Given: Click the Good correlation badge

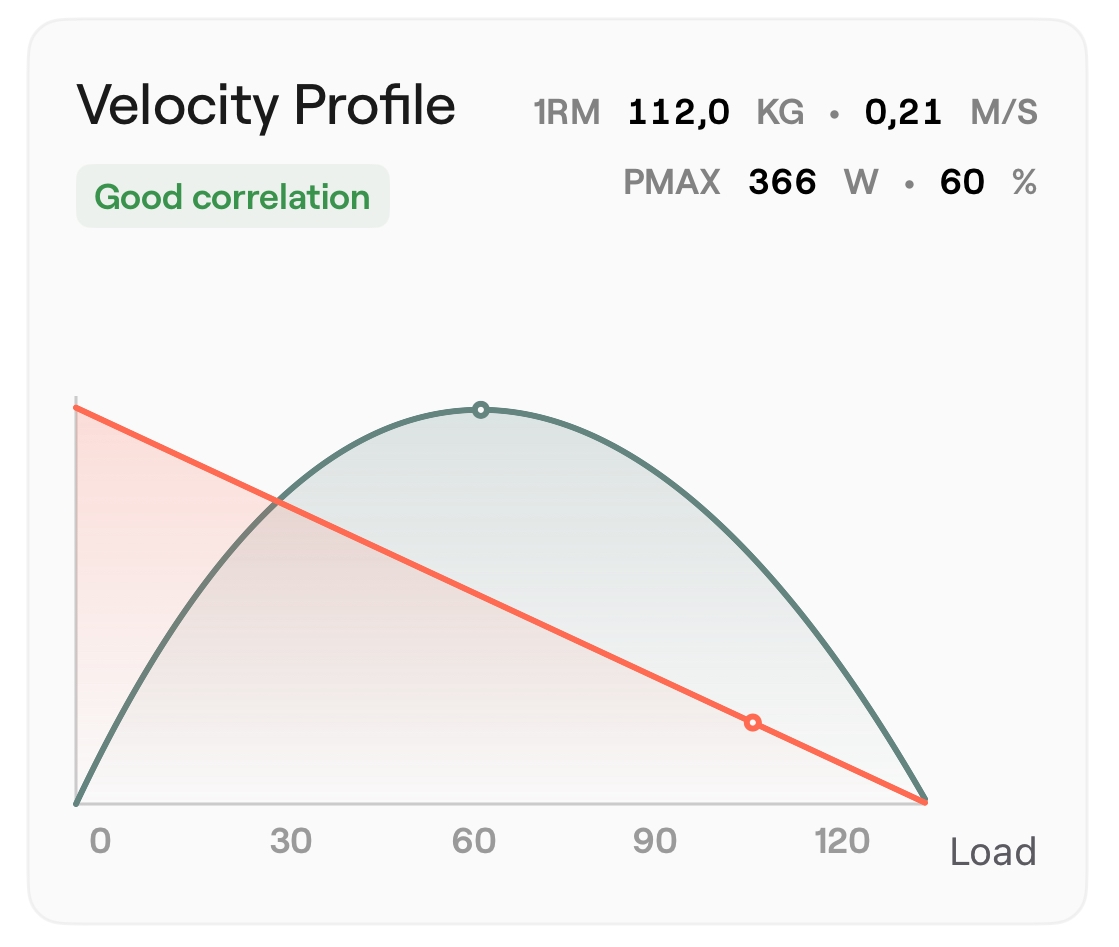Looking at the screenshot, I should pos(232,197).
